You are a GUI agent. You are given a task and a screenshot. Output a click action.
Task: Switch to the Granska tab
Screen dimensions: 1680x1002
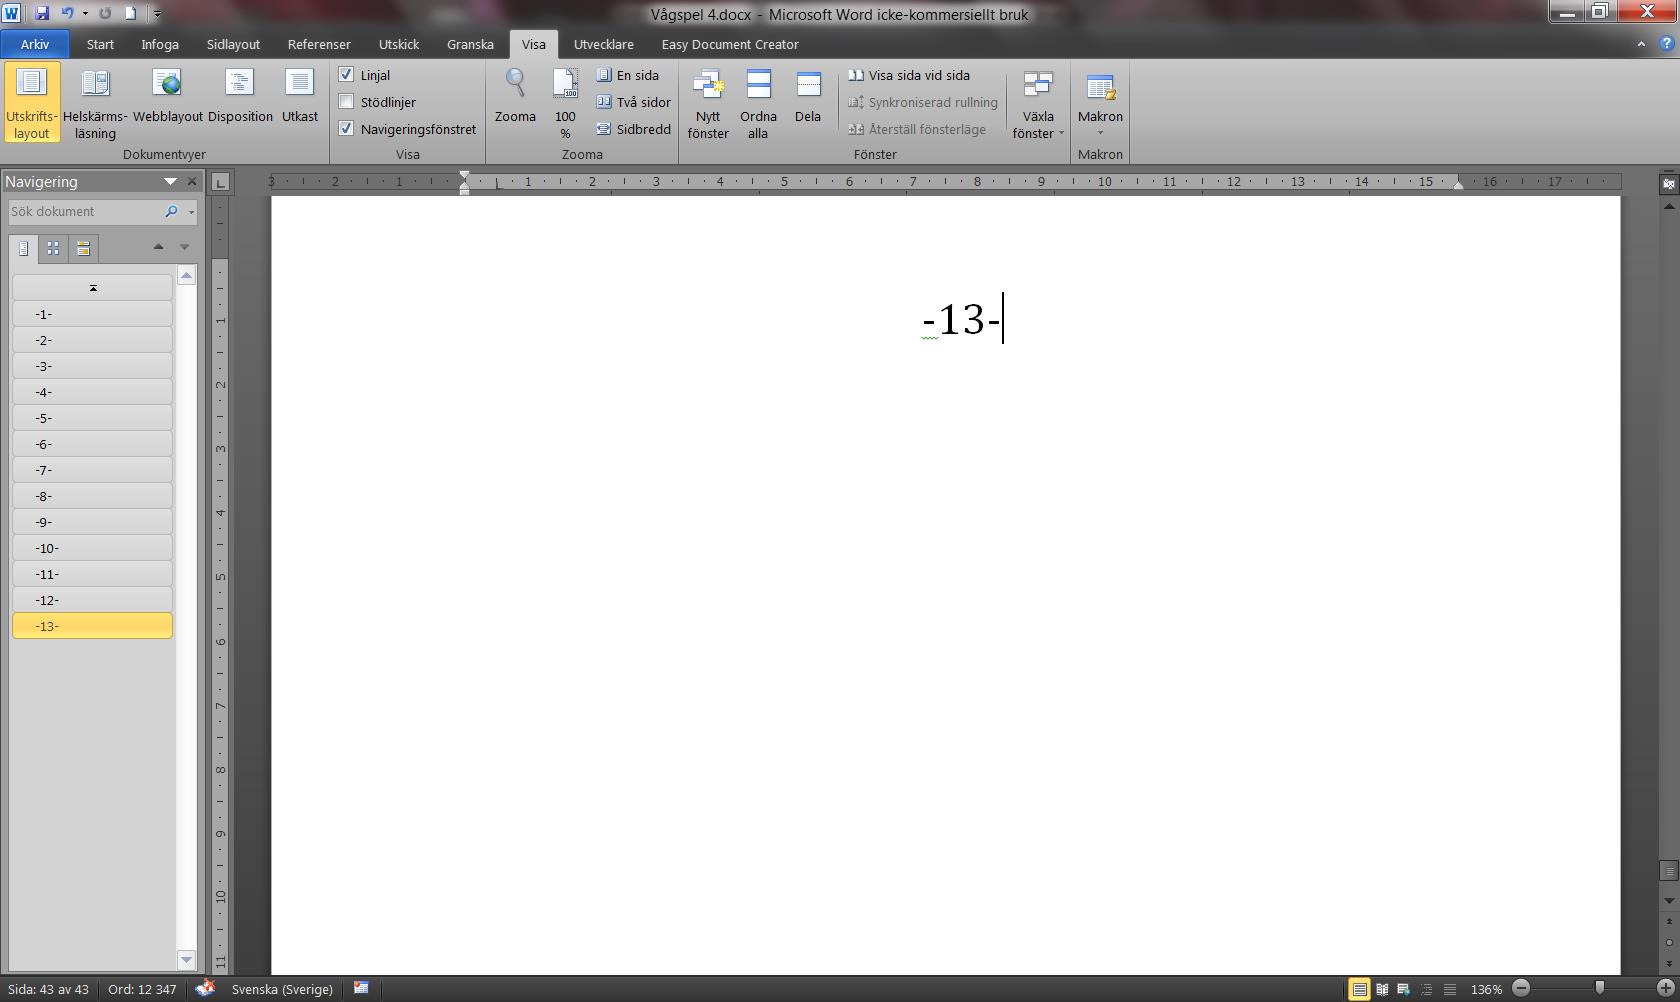click(x=470, y=44)
